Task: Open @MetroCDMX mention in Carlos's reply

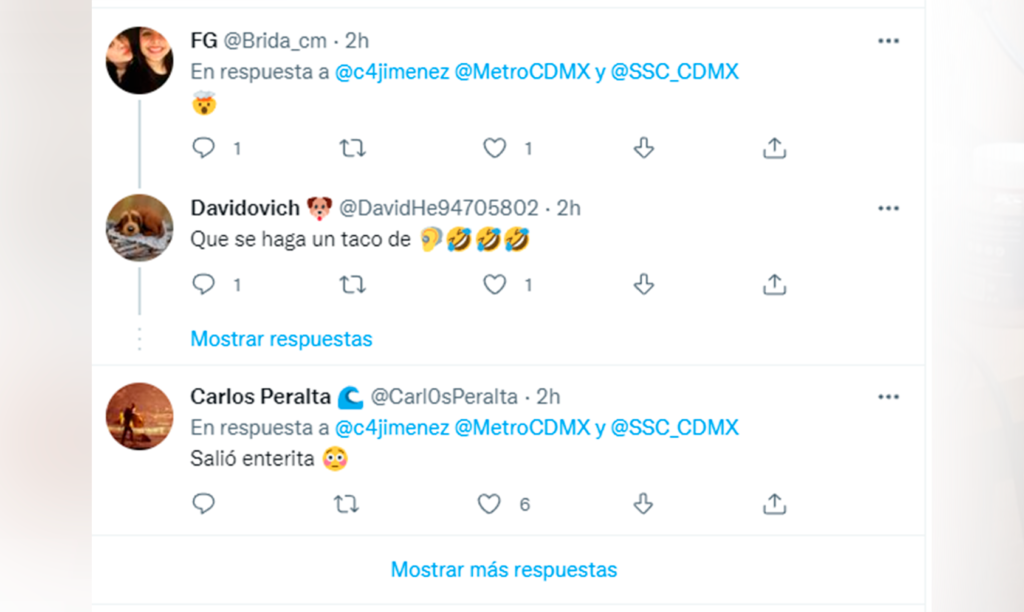Action: point(522,428)
